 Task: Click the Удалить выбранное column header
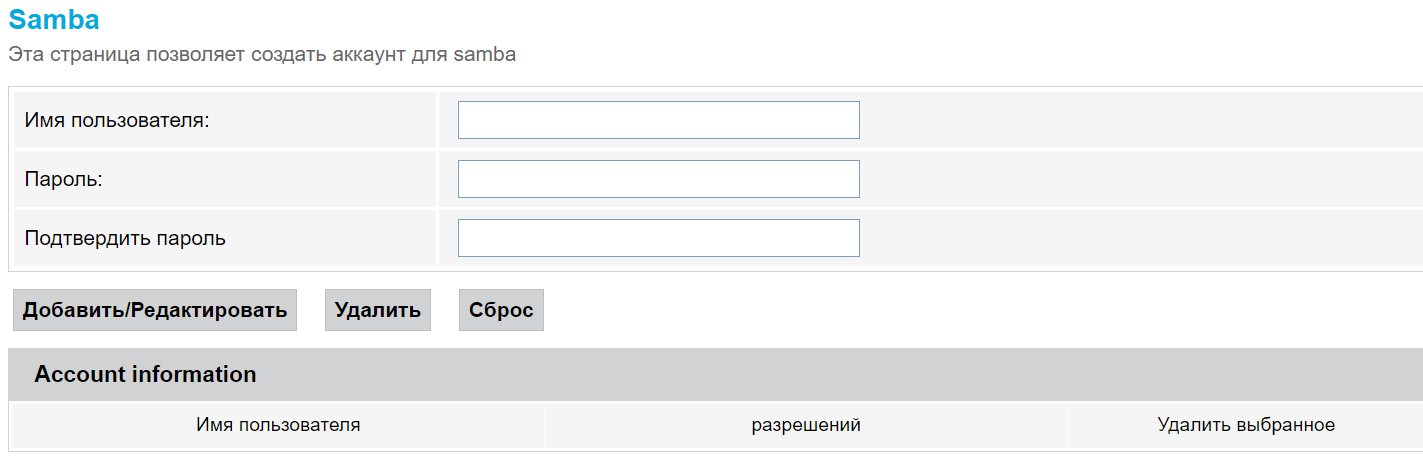tap(1245, 425)
